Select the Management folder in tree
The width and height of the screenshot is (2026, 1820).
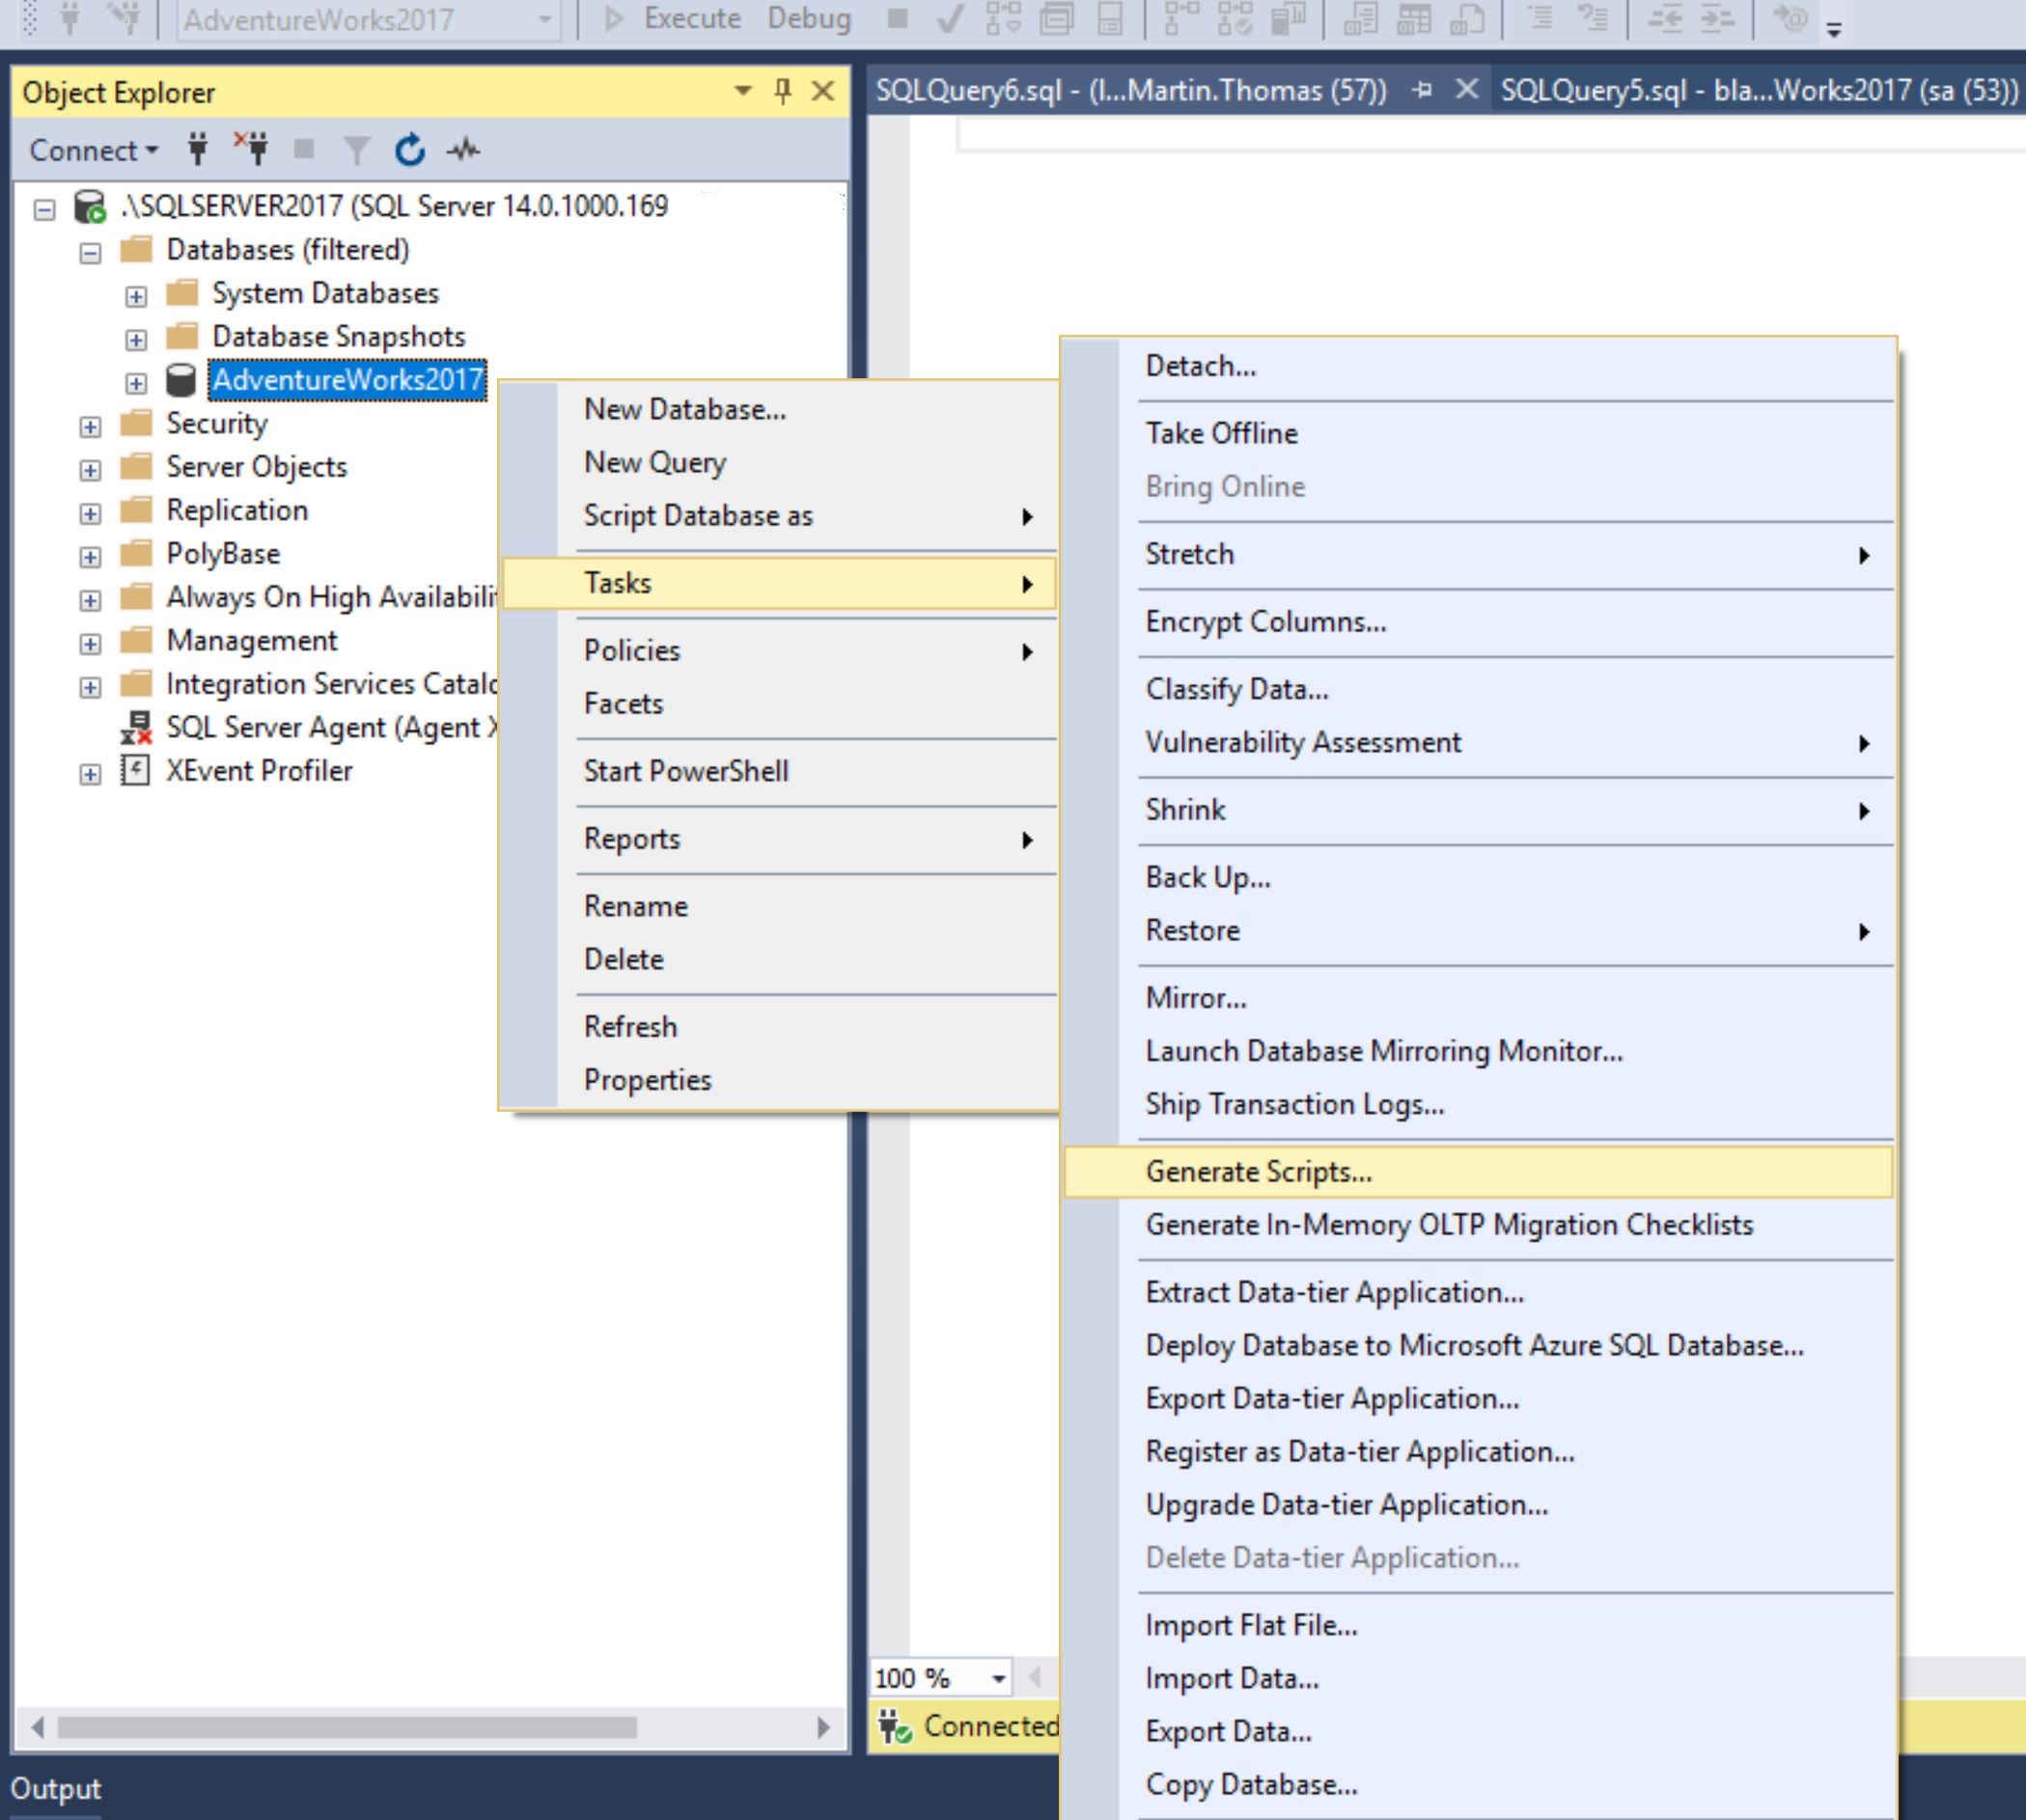(x=251, y=640)
